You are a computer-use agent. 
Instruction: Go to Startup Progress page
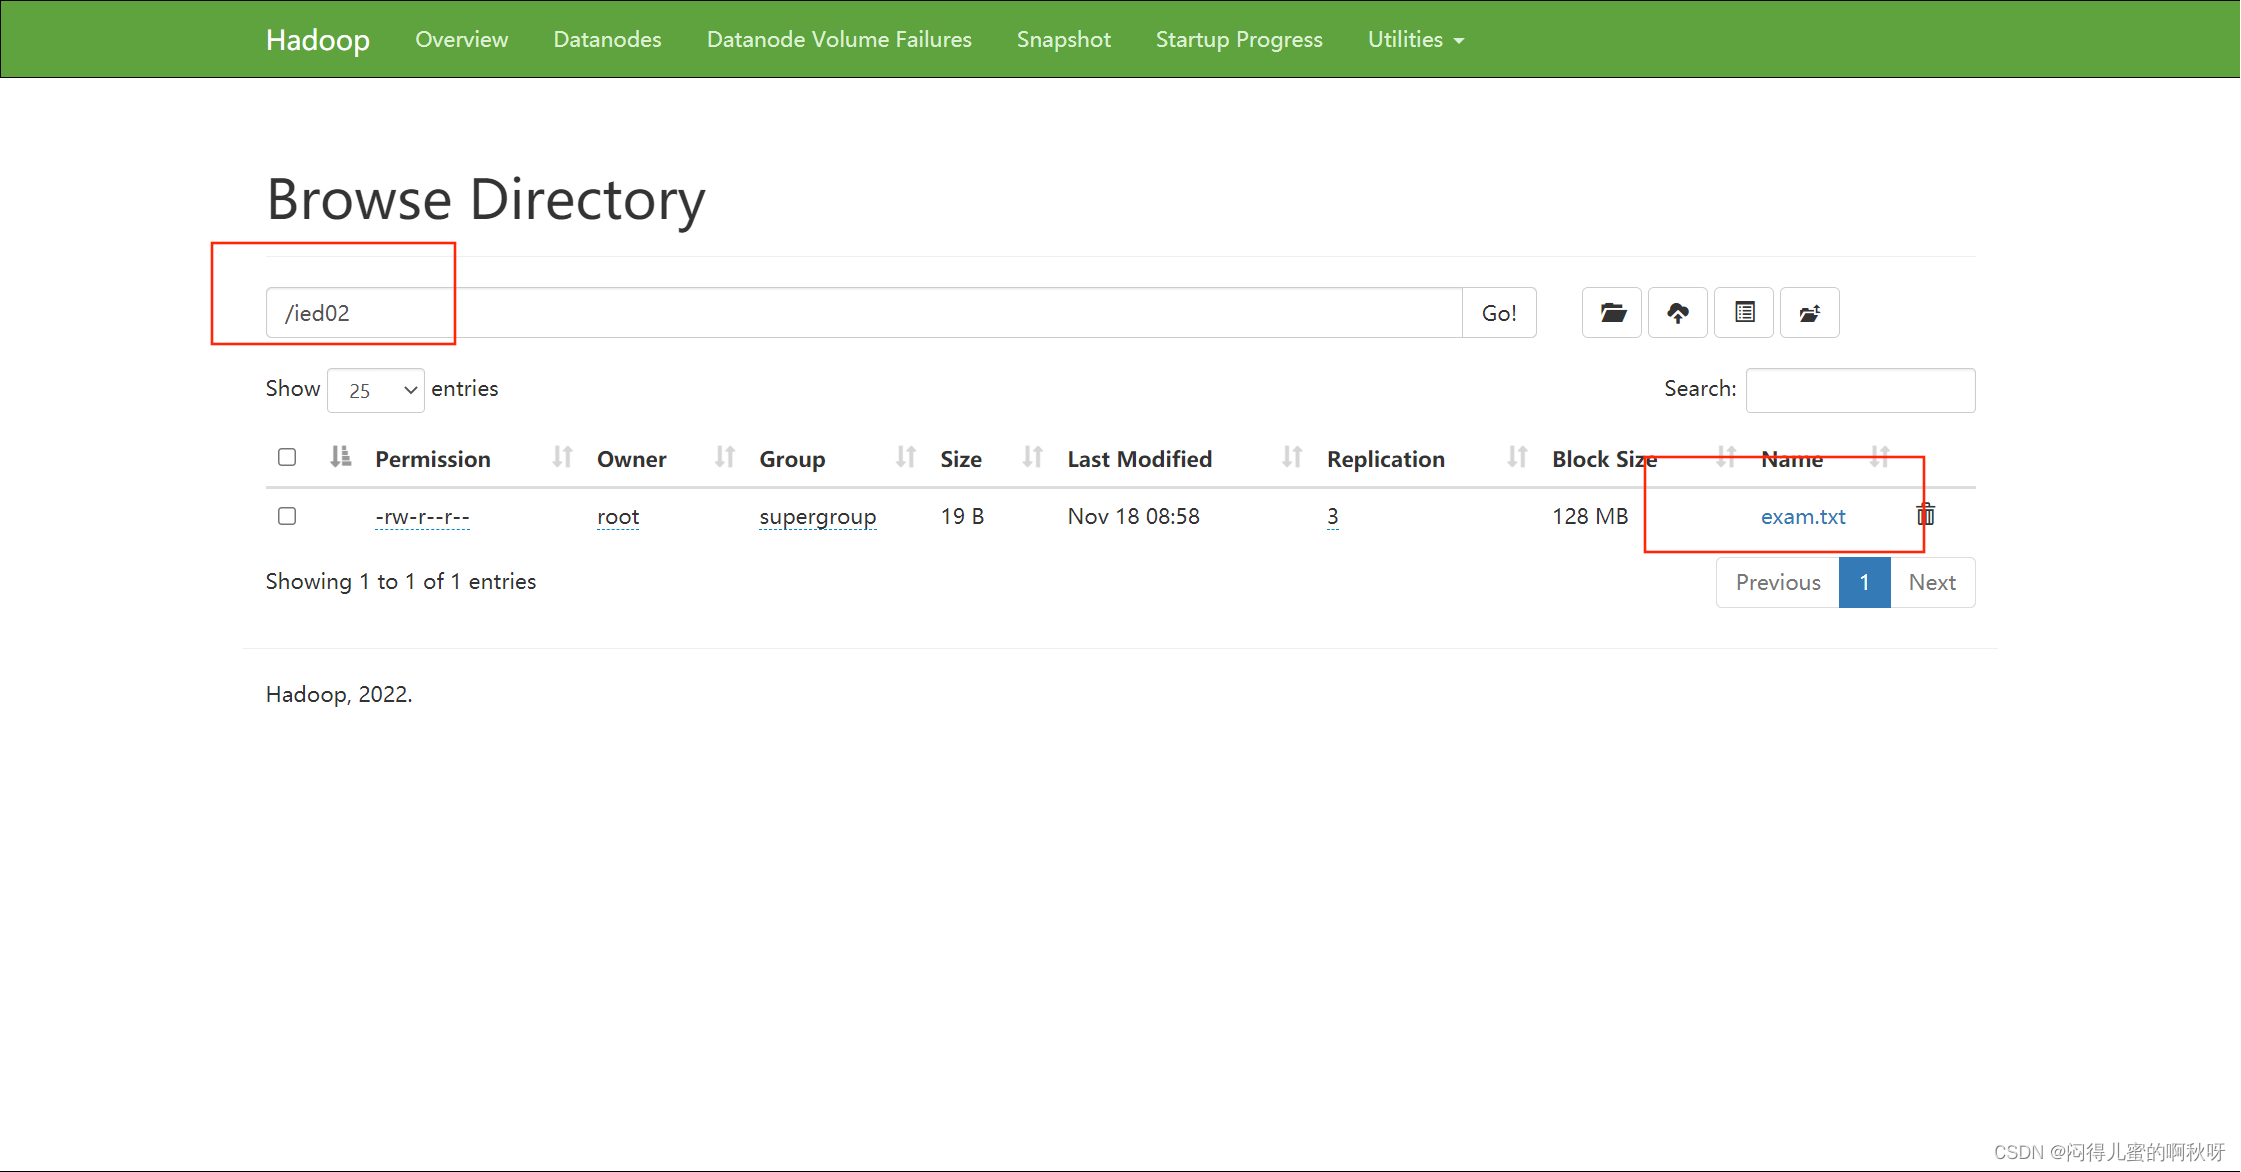click(1238, 39)
